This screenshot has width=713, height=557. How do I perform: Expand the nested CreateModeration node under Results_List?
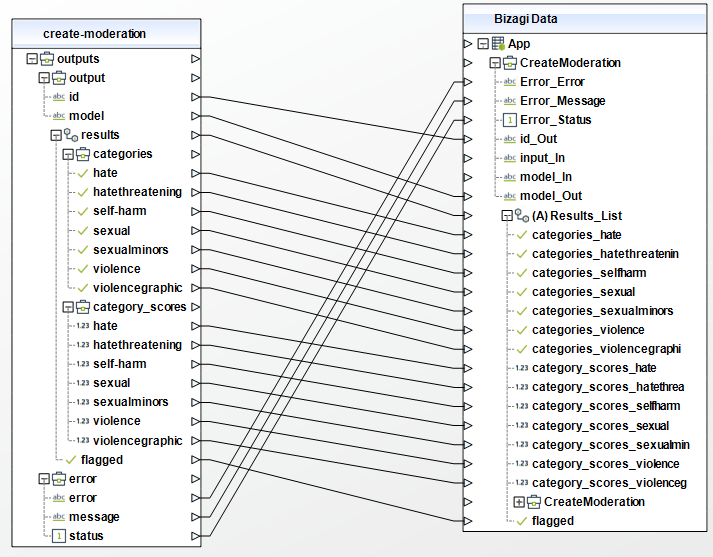tap(518, 502)
